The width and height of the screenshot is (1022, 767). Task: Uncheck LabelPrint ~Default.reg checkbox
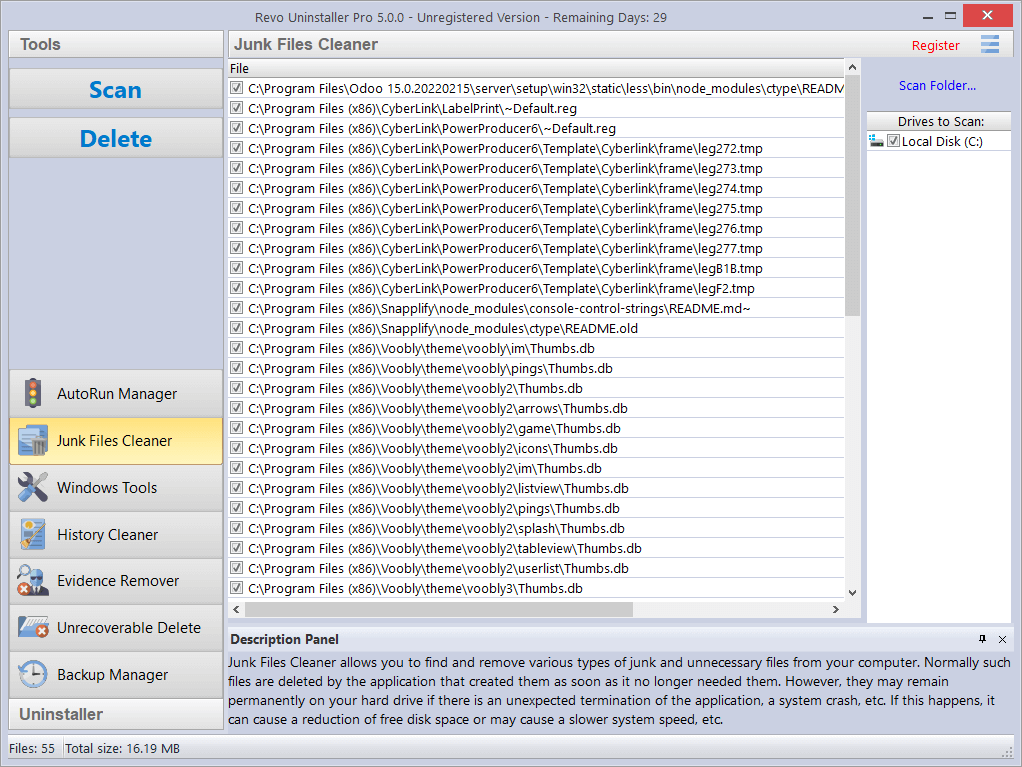pyautogui.click(x=237, y=108)
